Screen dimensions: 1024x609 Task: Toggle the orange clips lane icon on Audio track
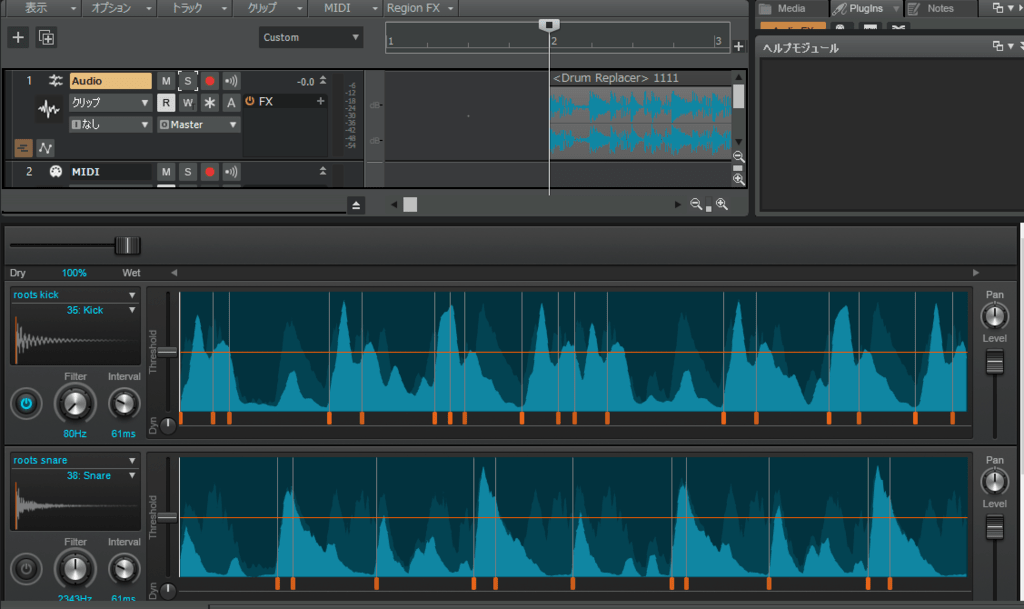(x=24, y=148)
